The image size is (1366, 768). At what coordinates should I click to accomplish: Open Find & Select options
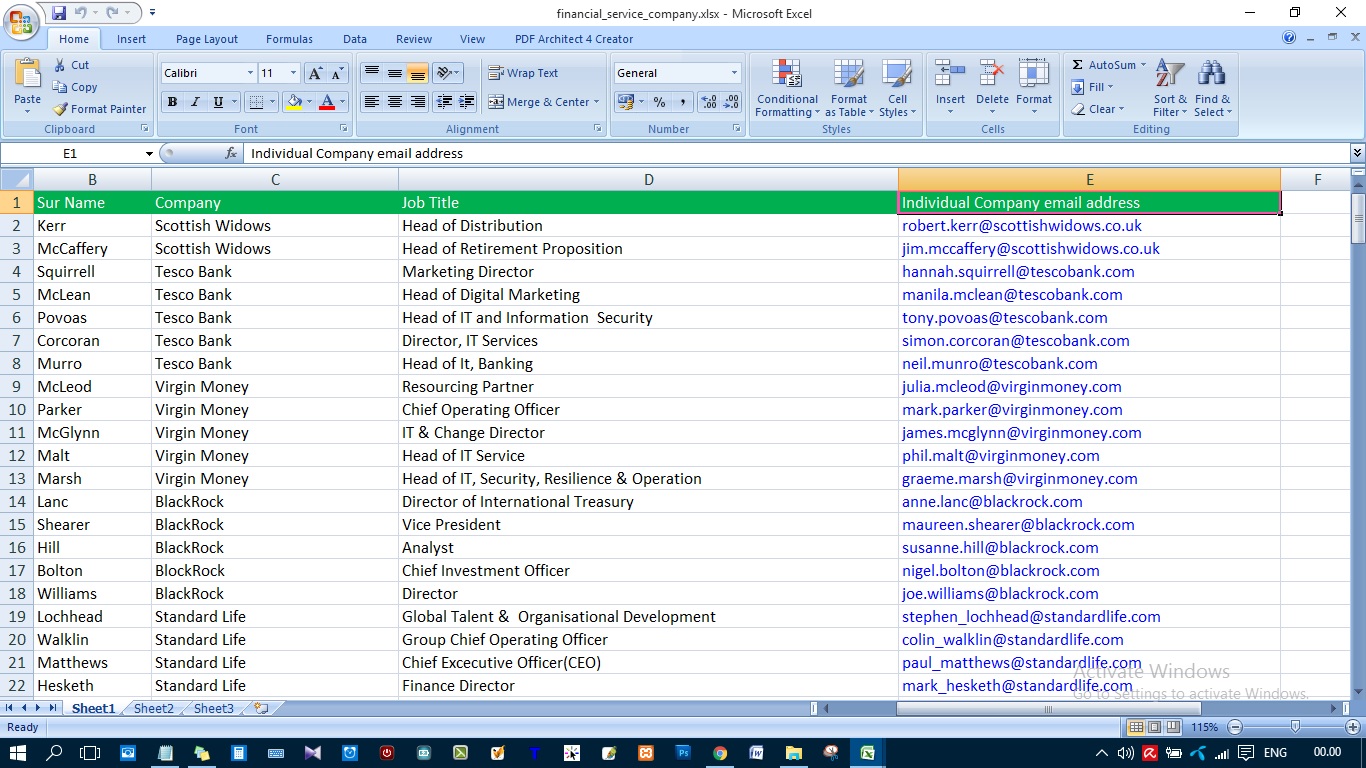[x=1212, y=88]
